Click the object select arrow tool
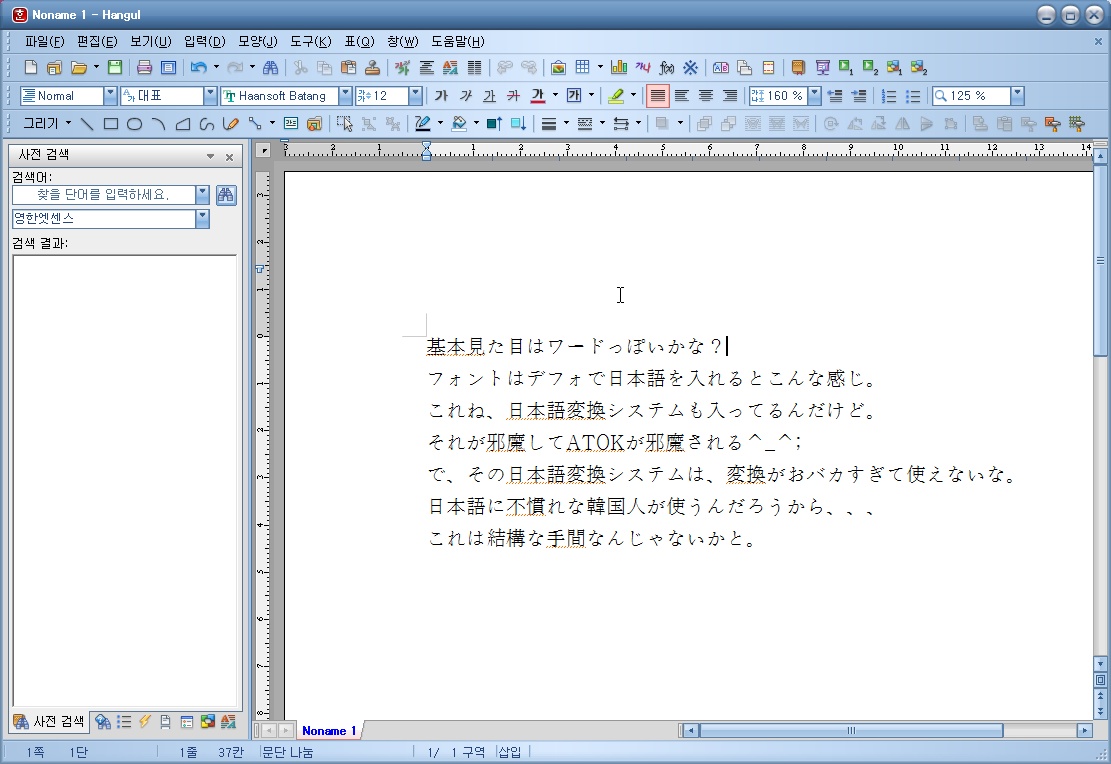The width and height of the screenshot is (1111, 764). click(x=344, y=124)
